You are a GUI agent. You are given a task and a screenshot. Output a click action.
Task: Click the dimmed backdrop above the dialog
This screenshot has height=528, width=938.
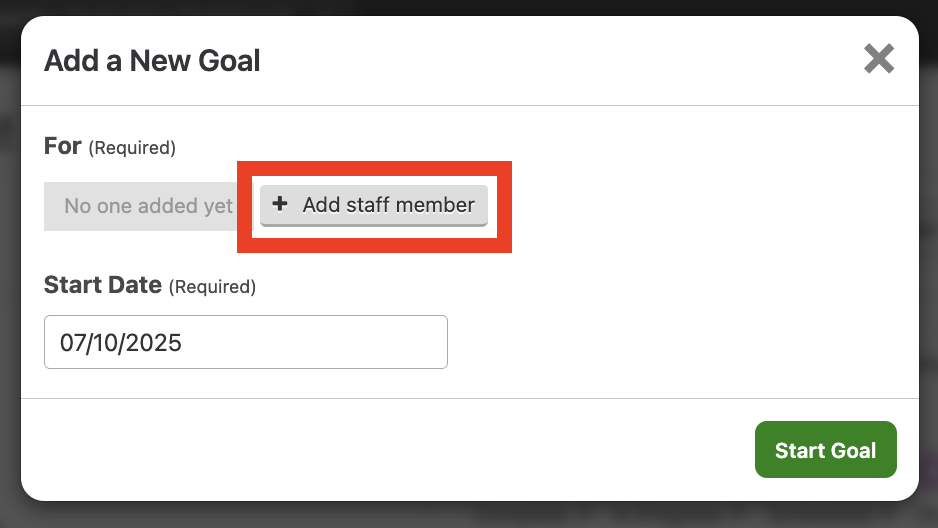[469, 7]
